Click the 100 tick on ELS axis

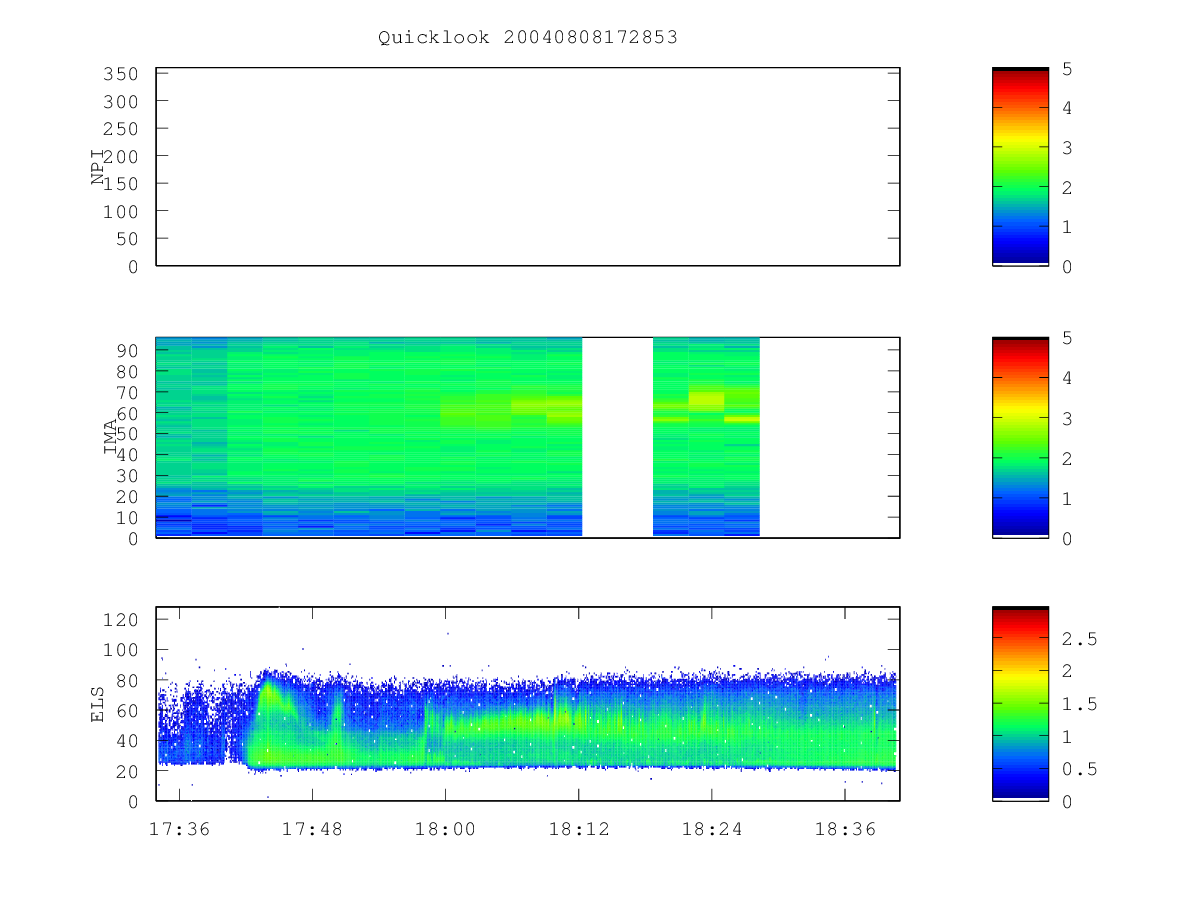pos(121,650)
